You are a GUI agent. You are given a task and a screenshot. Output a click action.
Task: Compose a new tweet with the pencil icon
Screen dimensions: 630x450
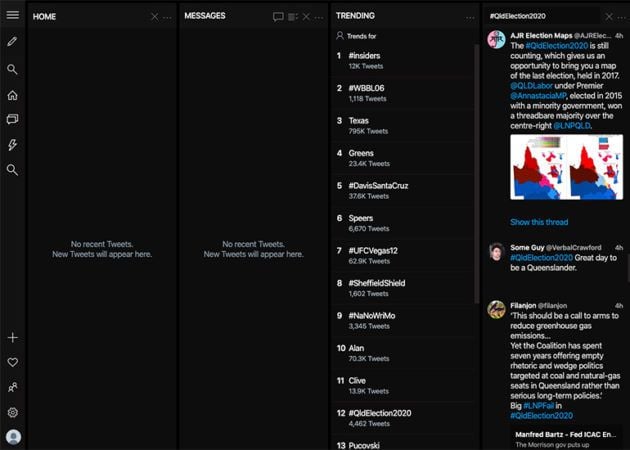pyautogui.click(x=12, y=41)
